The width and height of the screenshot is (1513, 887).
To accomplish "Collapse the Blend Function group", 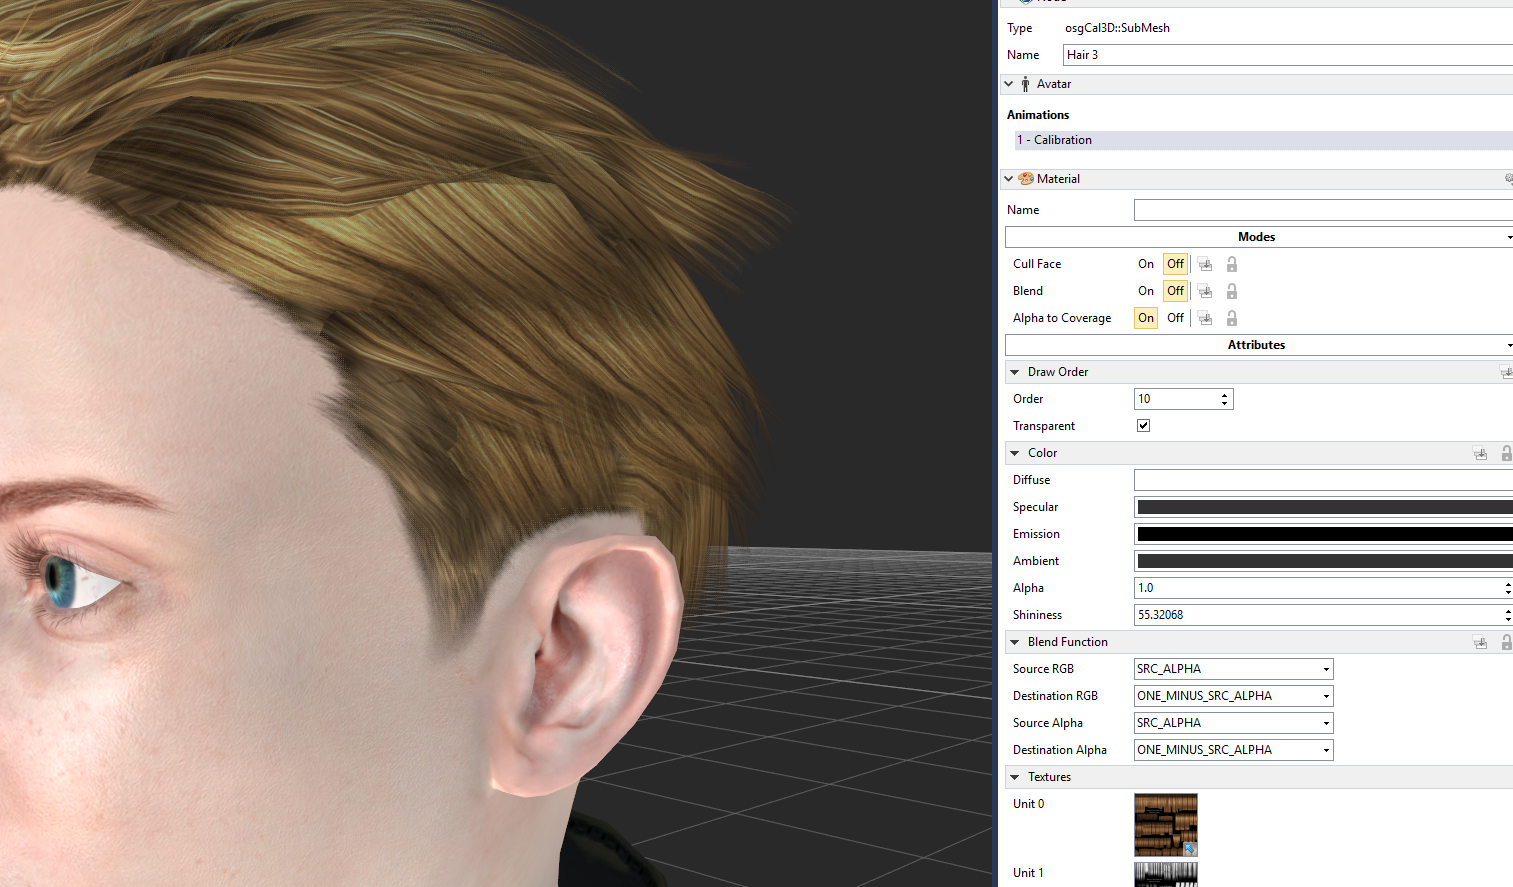I will point(1015,642).
